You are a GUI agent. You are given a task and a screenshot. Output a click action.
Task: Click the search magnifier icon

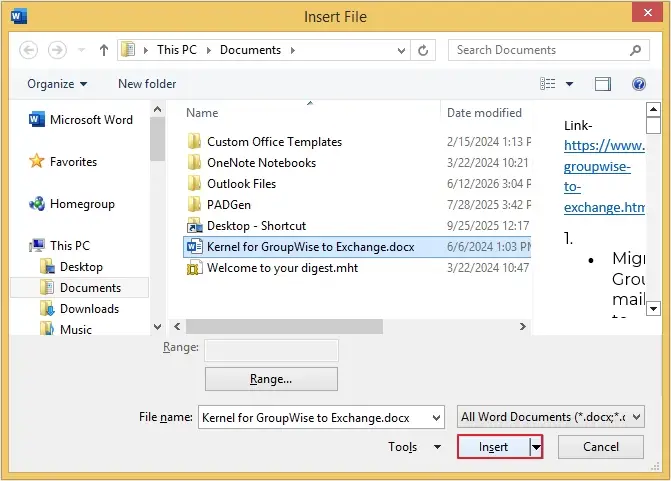click(635, 50)
